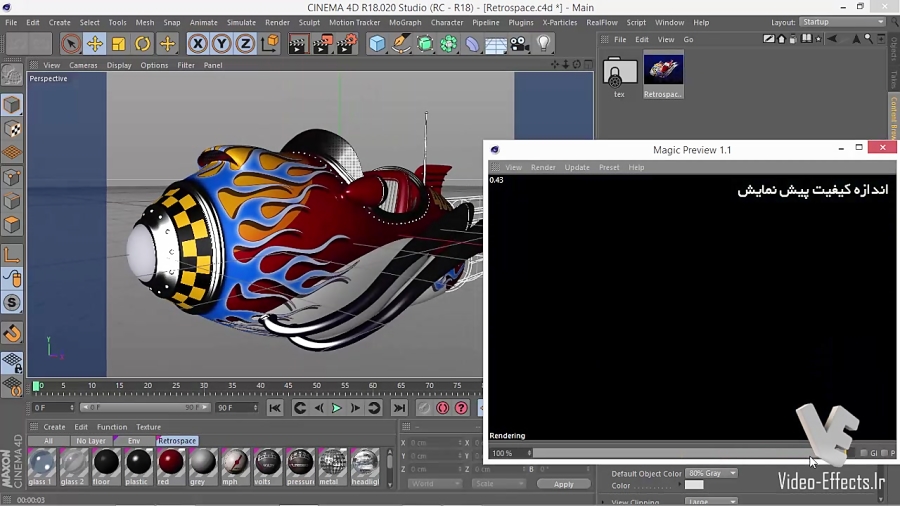The image size is (900, 506).
Task: Go to the start of animation
Action: 275,408
